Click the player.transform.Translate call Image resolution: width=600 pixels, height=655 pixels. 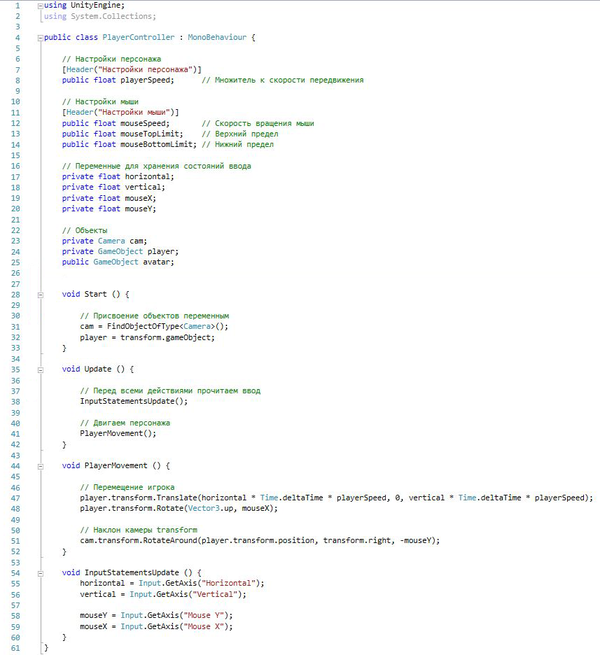(x=140, y=497)
